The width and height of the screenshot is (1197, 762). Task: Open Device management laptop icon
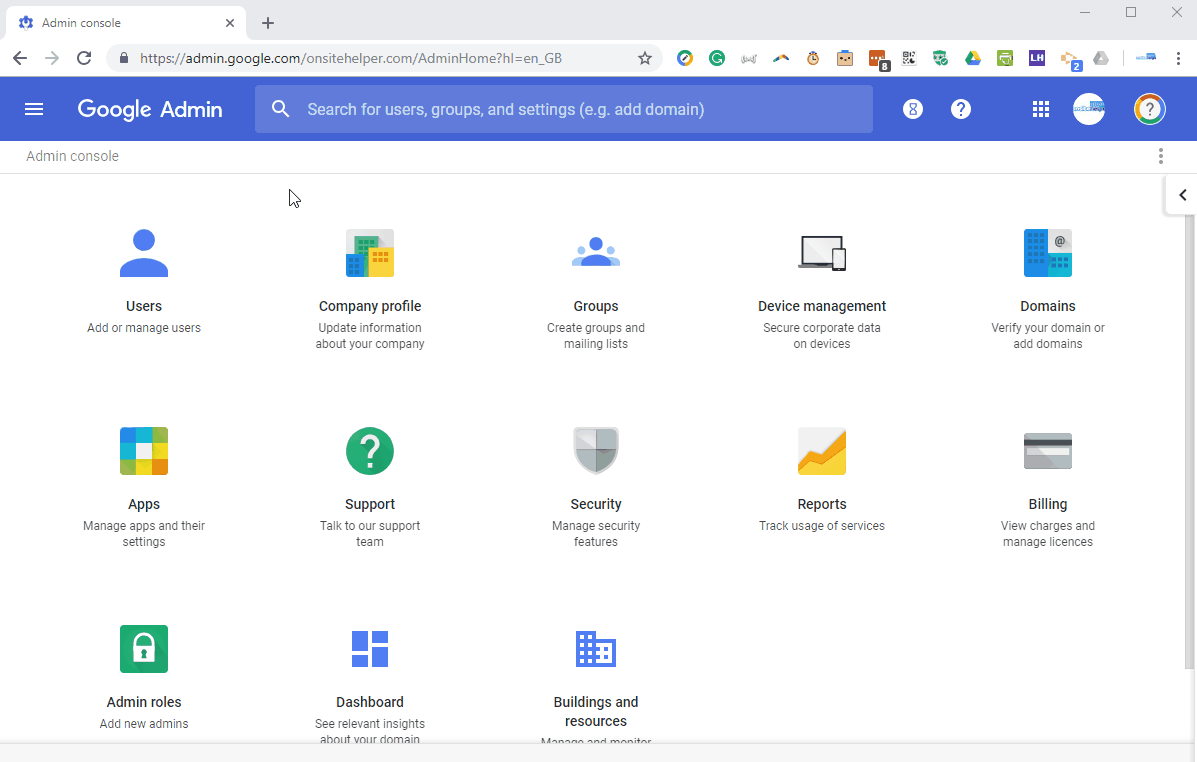tap(822, 253)
